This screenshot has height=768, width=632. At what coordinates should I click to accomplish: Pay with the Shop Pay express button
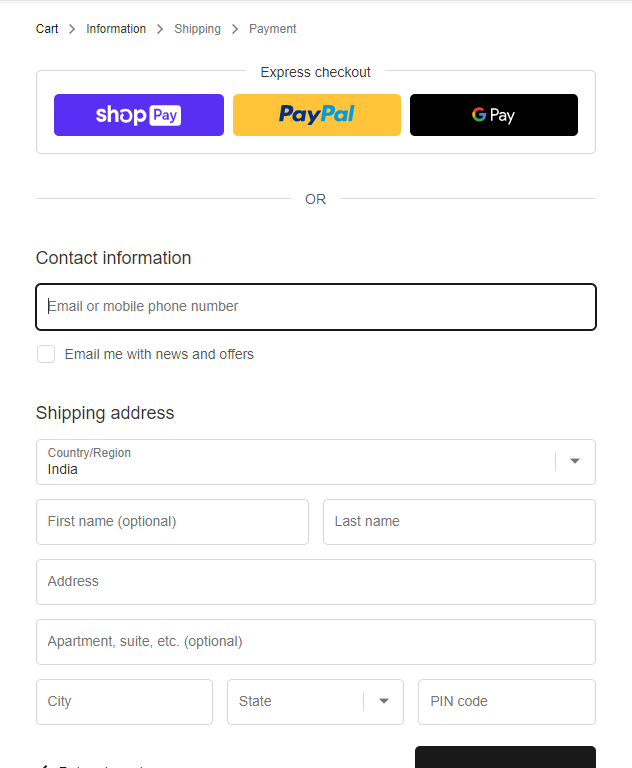tap(139, 115)
